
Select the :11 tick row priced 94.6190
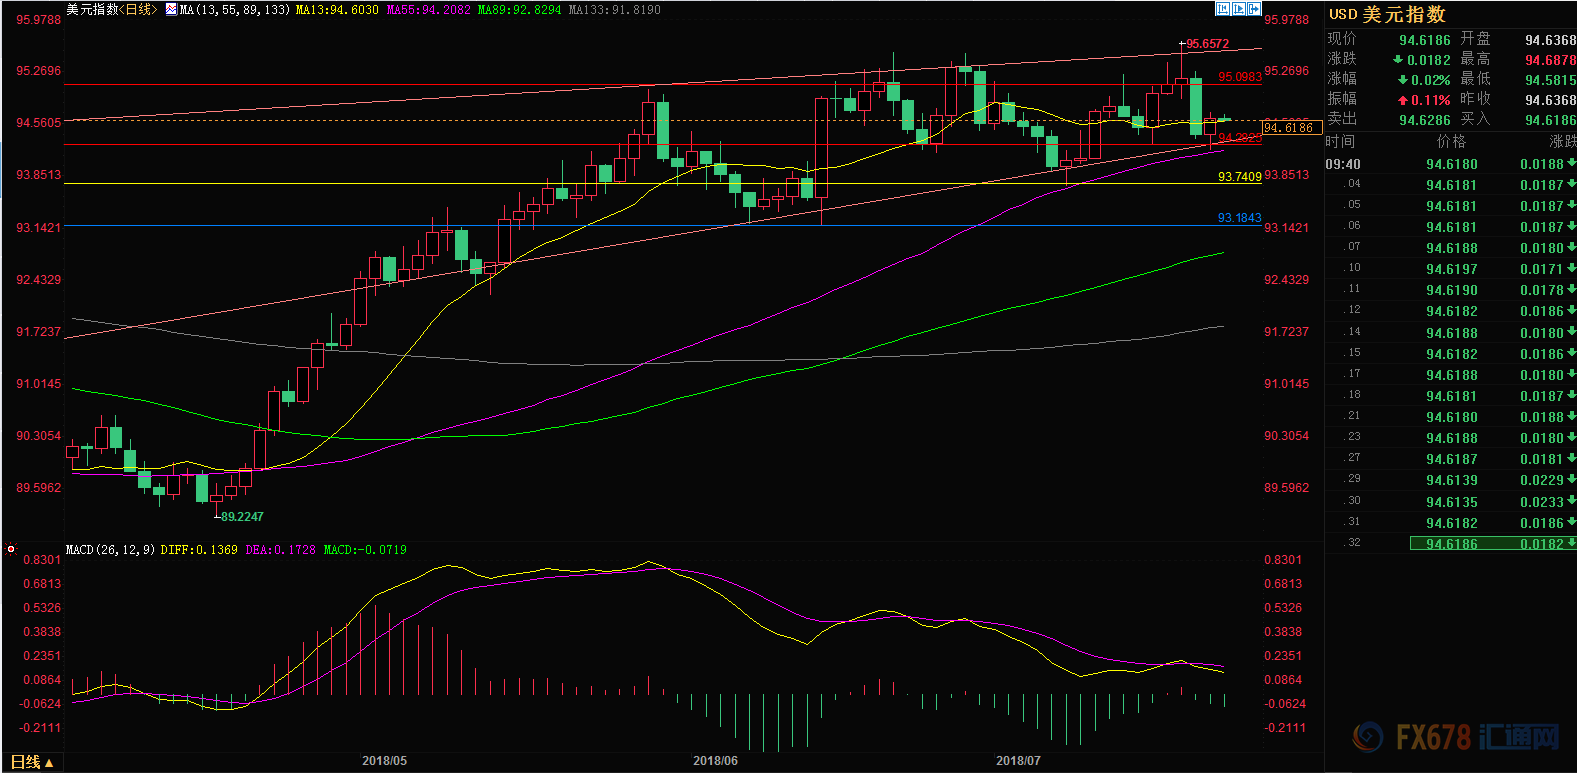1451,289
